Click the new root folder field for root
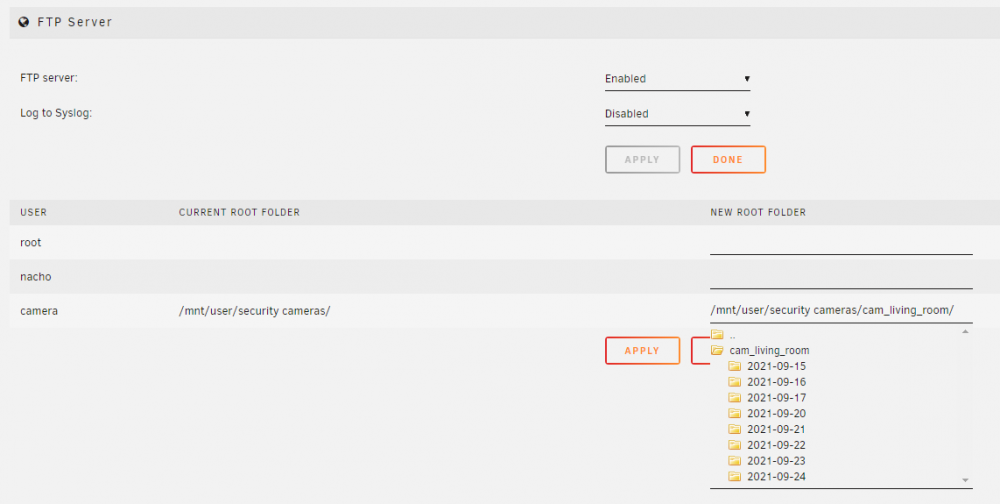Viewport: 1000px width, 504px height. pos(841,244)
